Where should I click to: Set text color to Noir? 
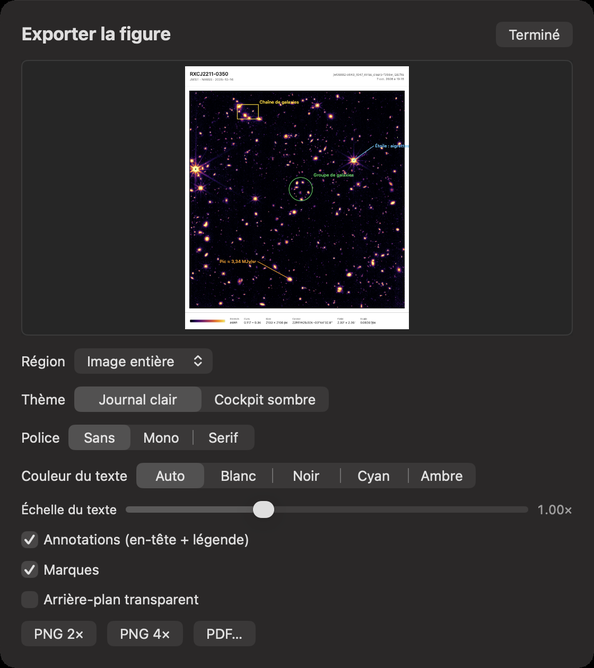[306, 475]
